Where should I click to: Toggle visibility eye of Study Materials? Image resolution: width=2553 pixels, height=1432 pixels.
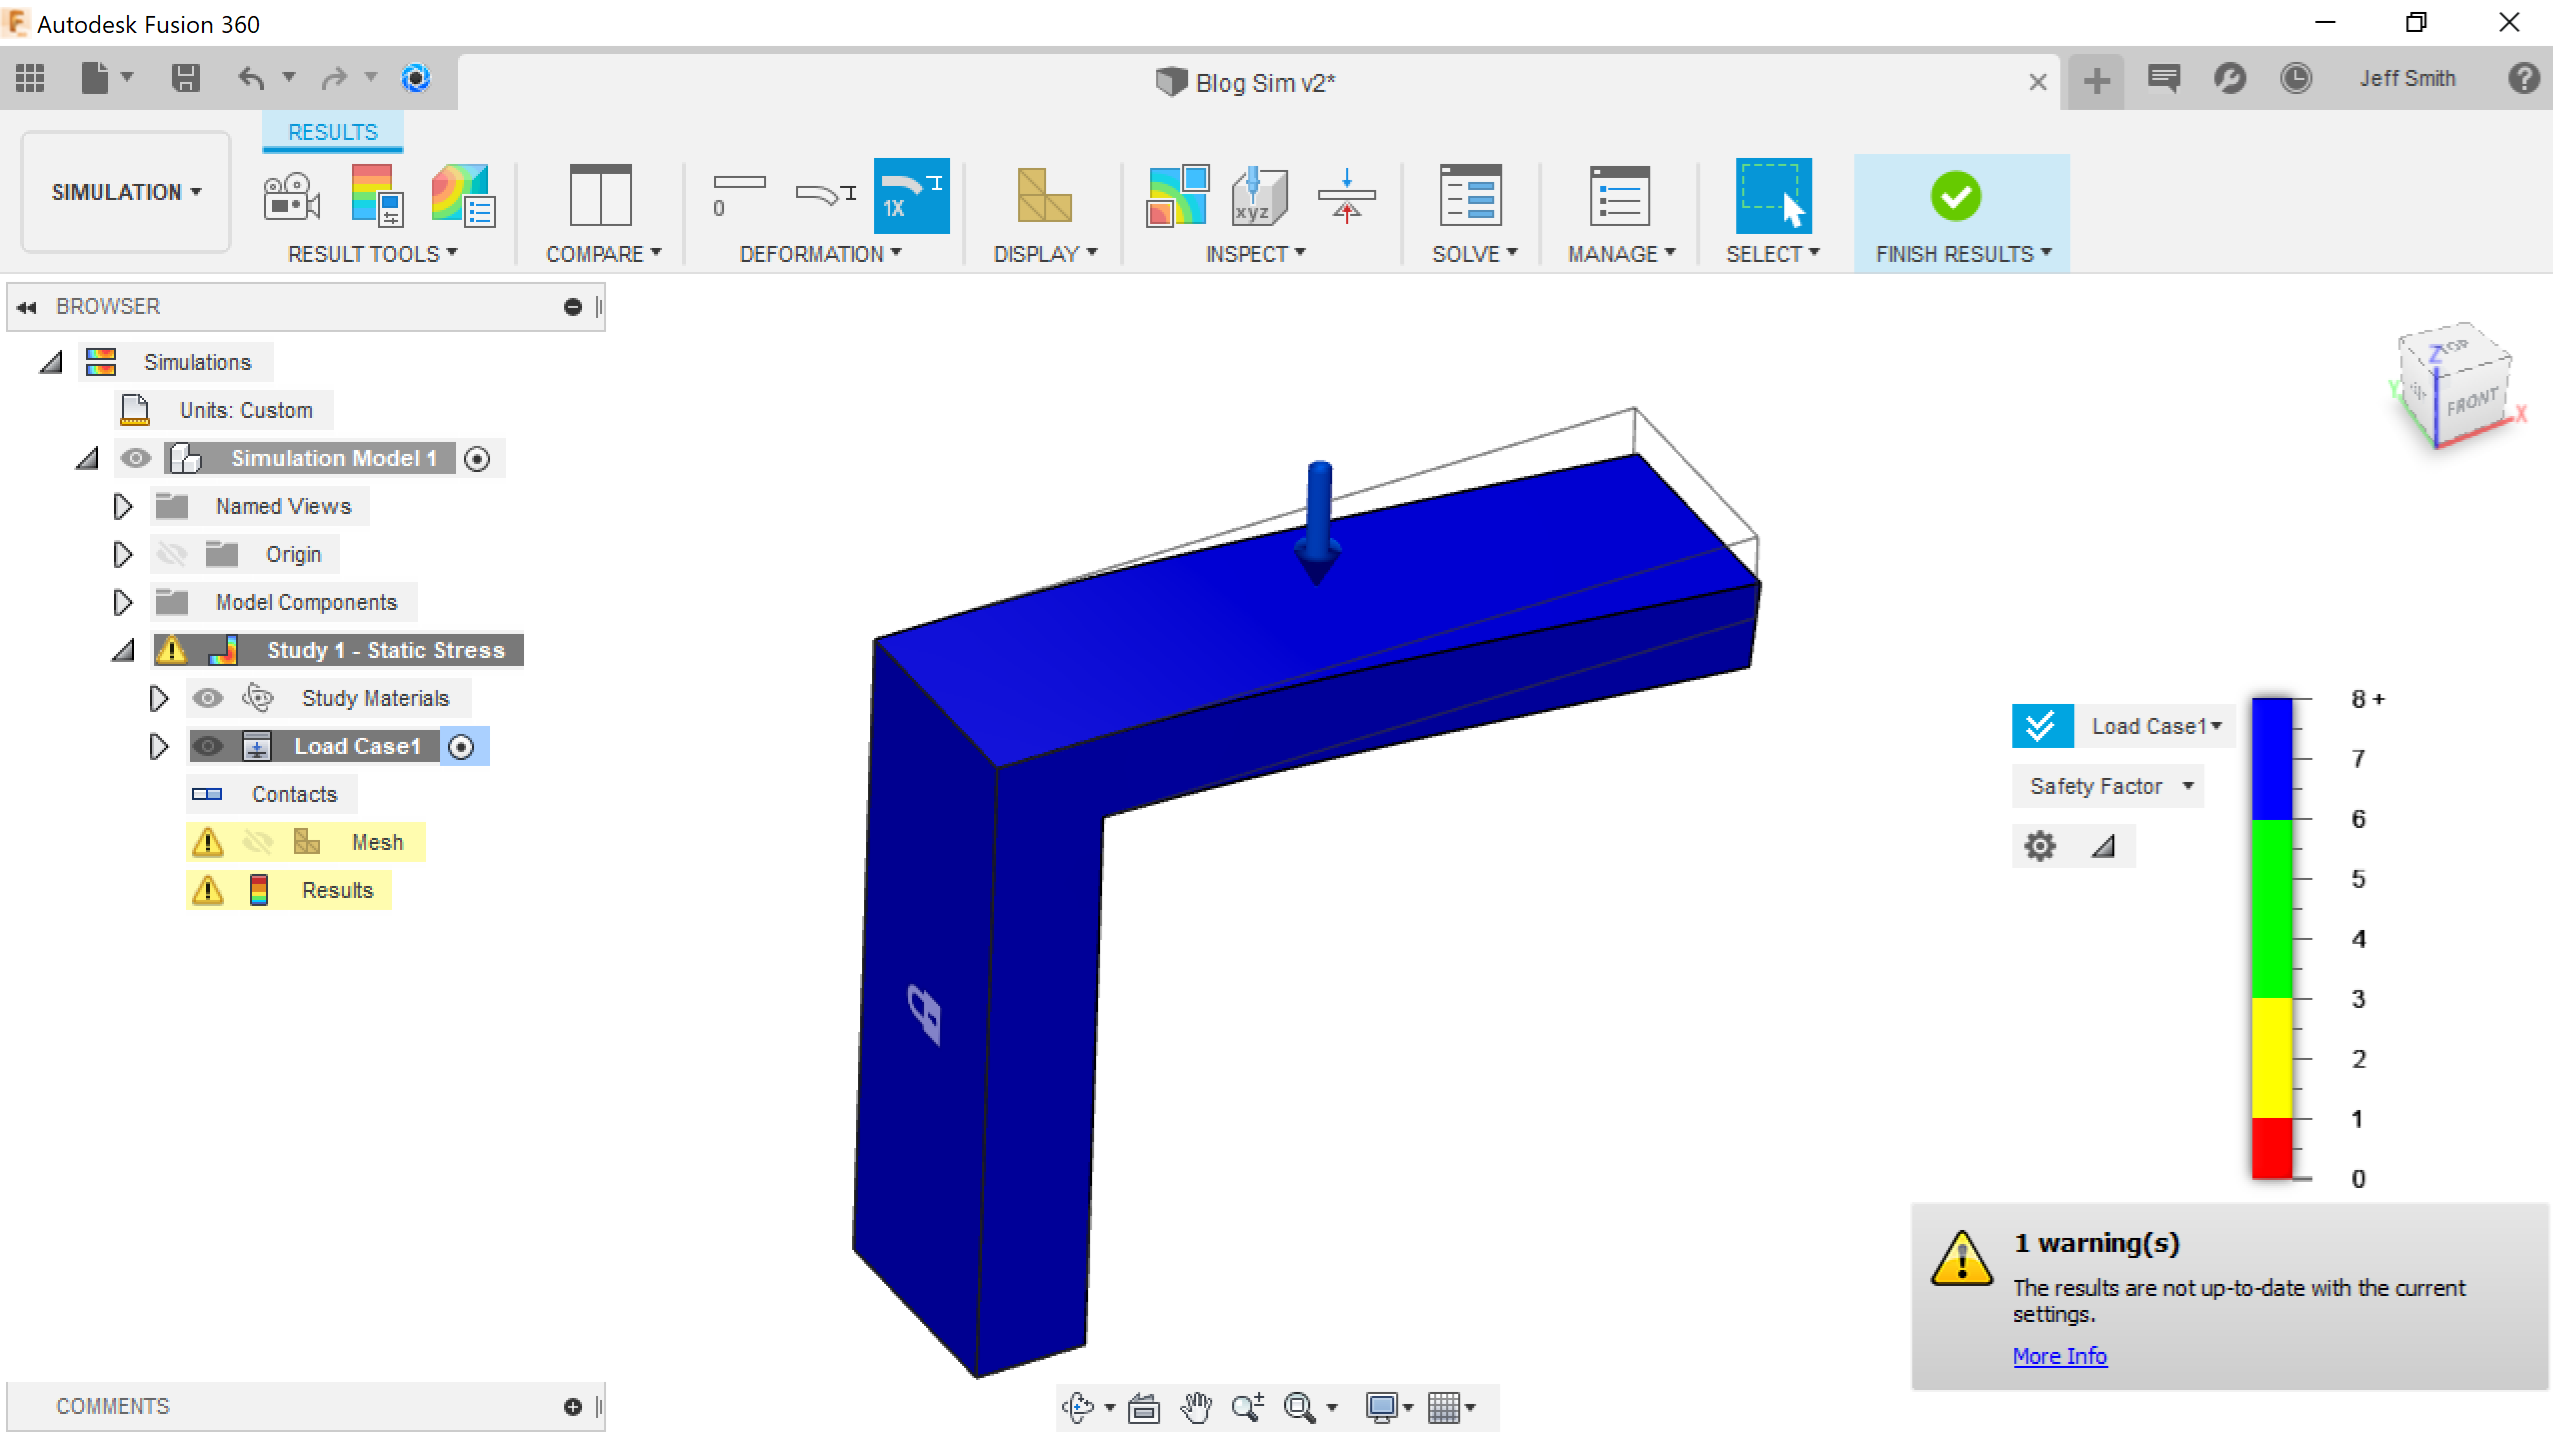tap(208, 698)
